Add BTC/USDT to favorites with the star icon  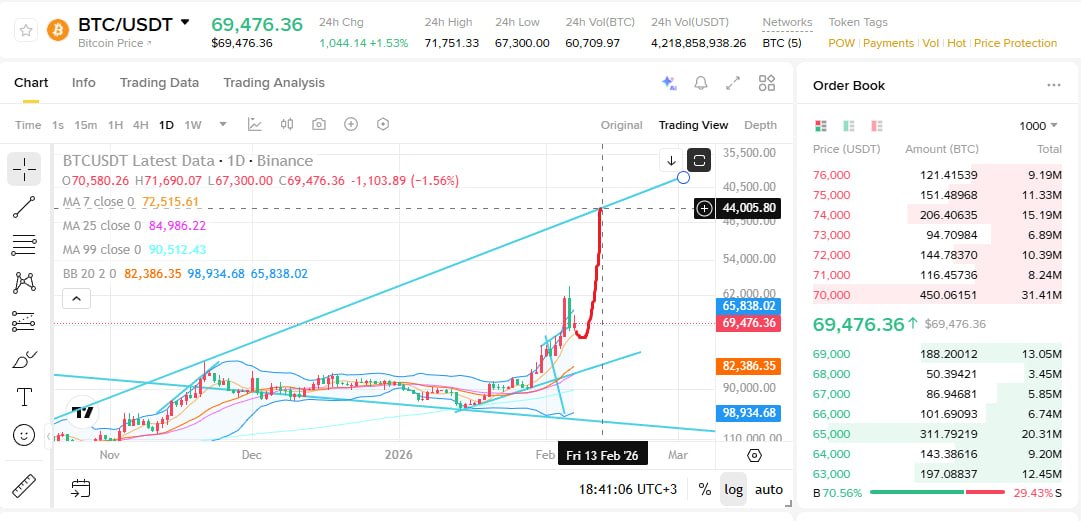point(26,31)
